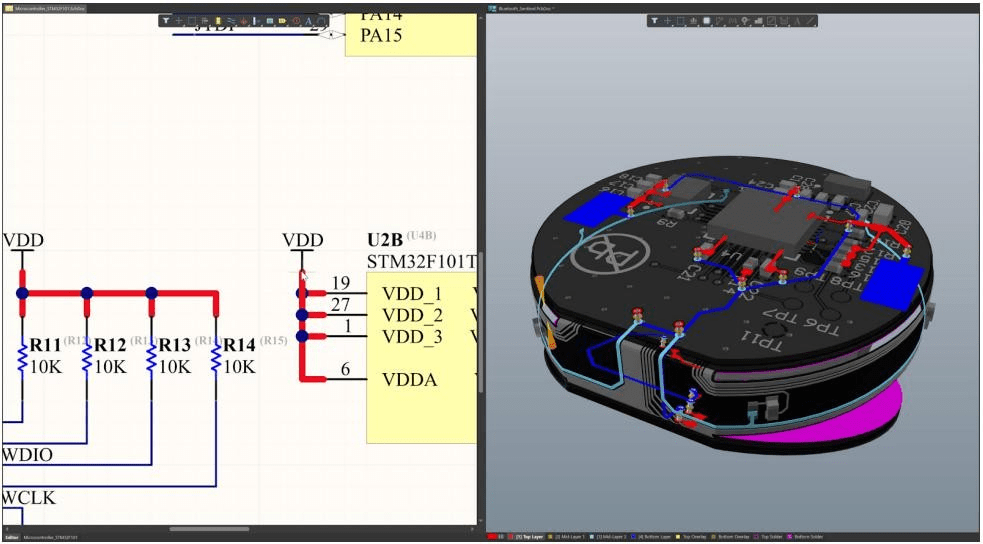Screen dimensions: 983x544
Task: Toggle the Top Layer tab in layer bar
Action: (x=526, y=537)
